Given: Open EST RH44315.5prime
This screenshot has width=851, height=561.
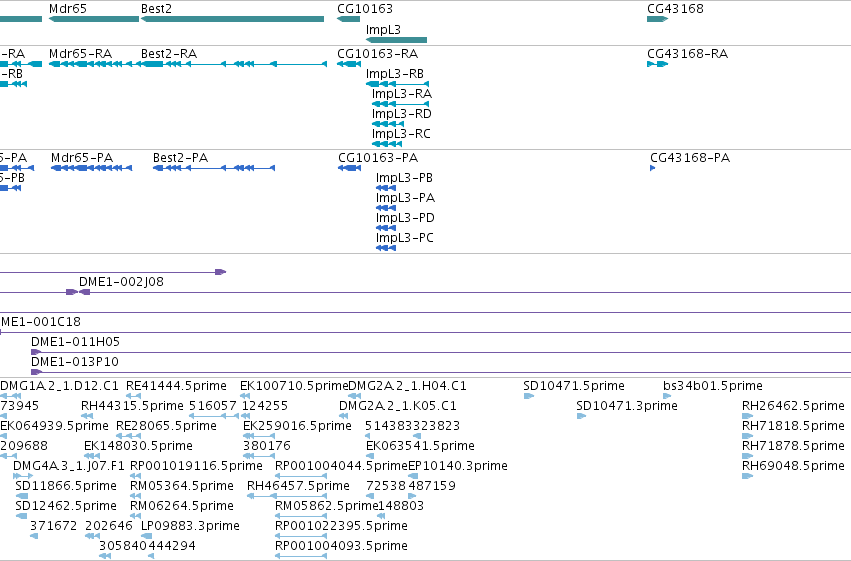Looking at the screenshot, I should pyautogui.click(x=132, y=406).
